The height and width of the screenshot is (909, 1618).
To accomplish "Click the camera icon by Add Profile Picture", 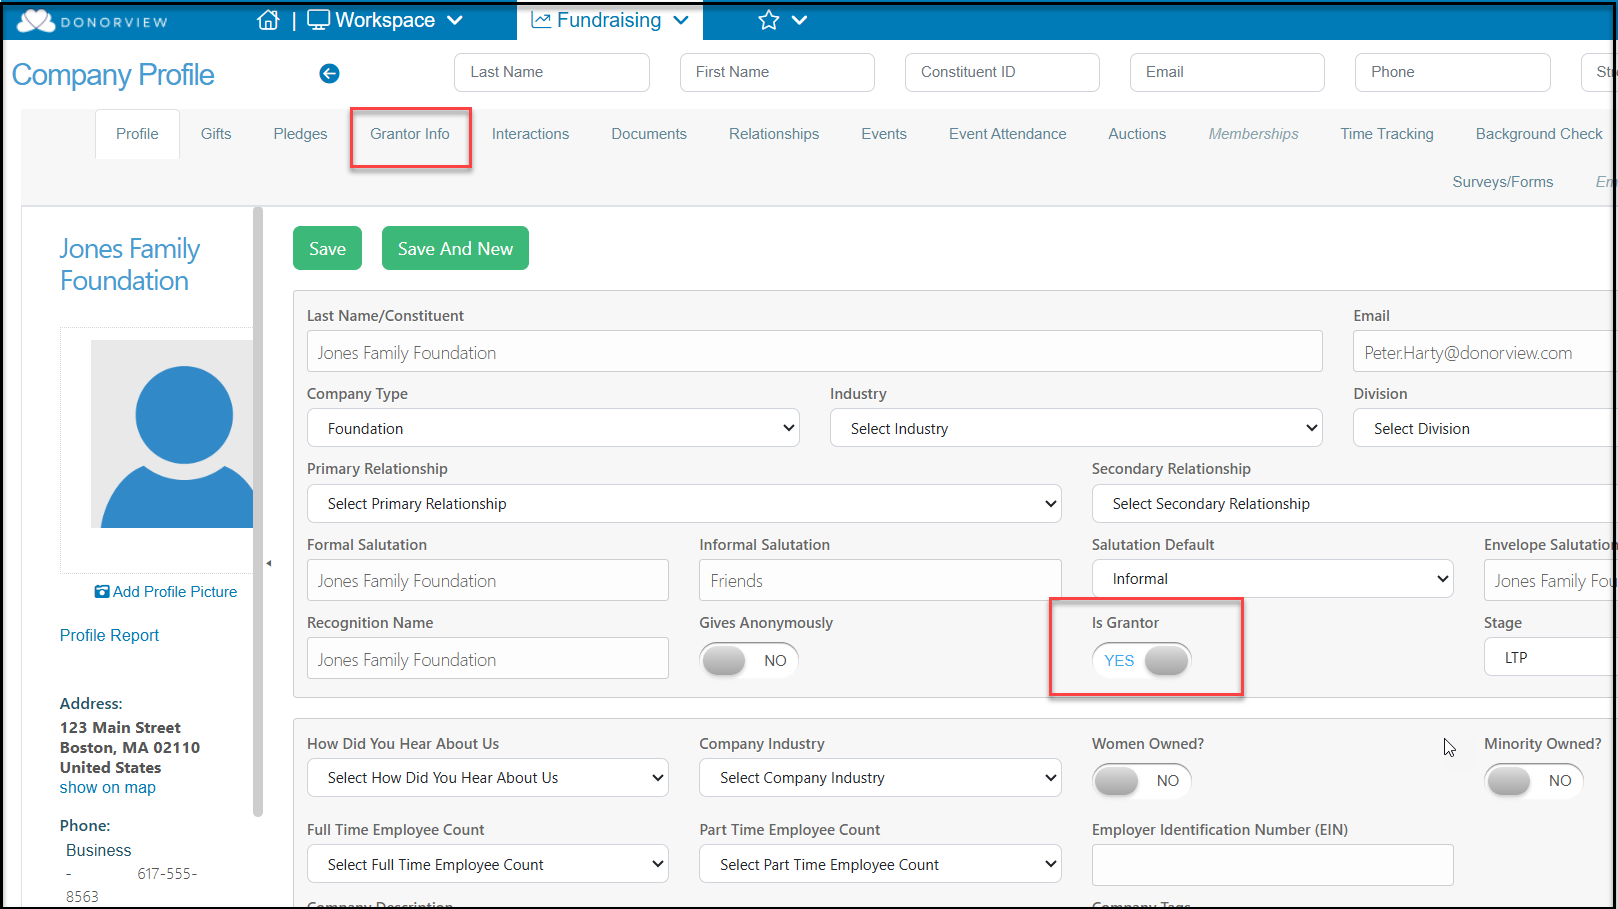I will point(102,592).
